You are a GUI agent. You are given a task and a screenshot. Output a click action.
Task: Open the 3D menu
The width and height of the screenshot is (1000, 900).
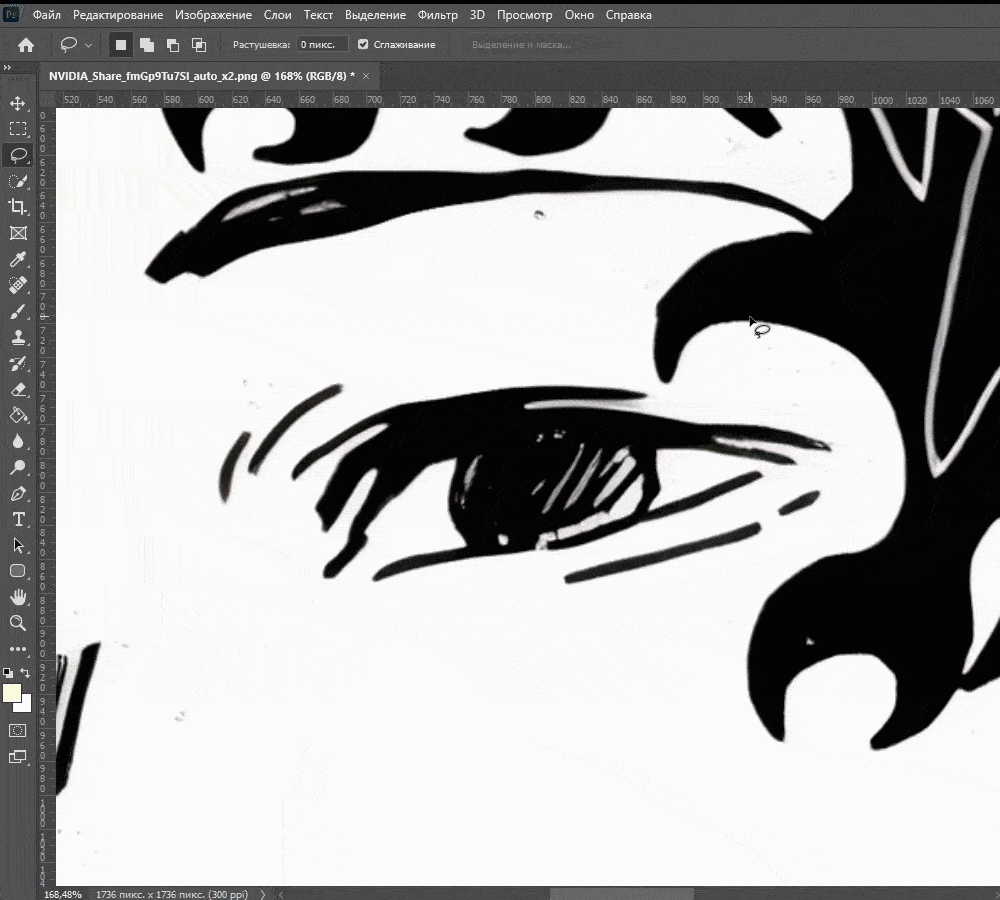tap(477, 15)
